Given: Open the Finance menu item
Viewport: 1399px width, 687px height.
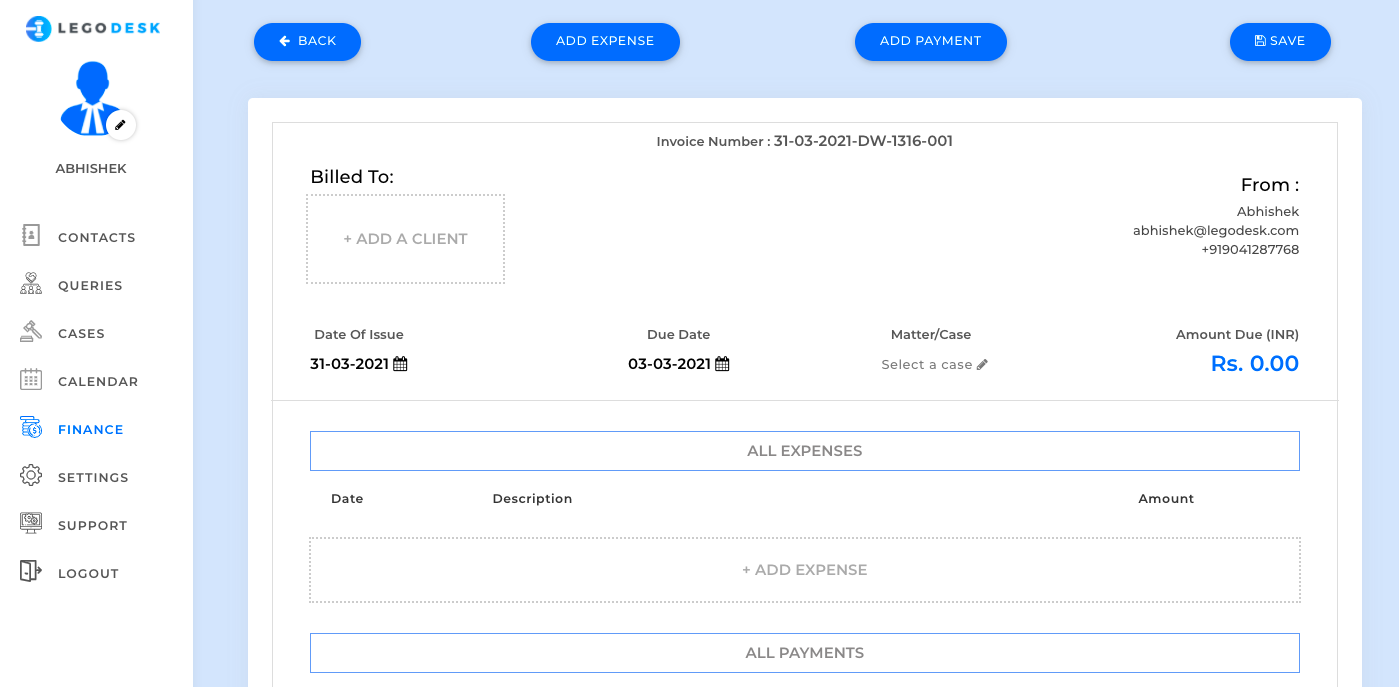Looking at the screenshot, I should [x=90, y=430].
